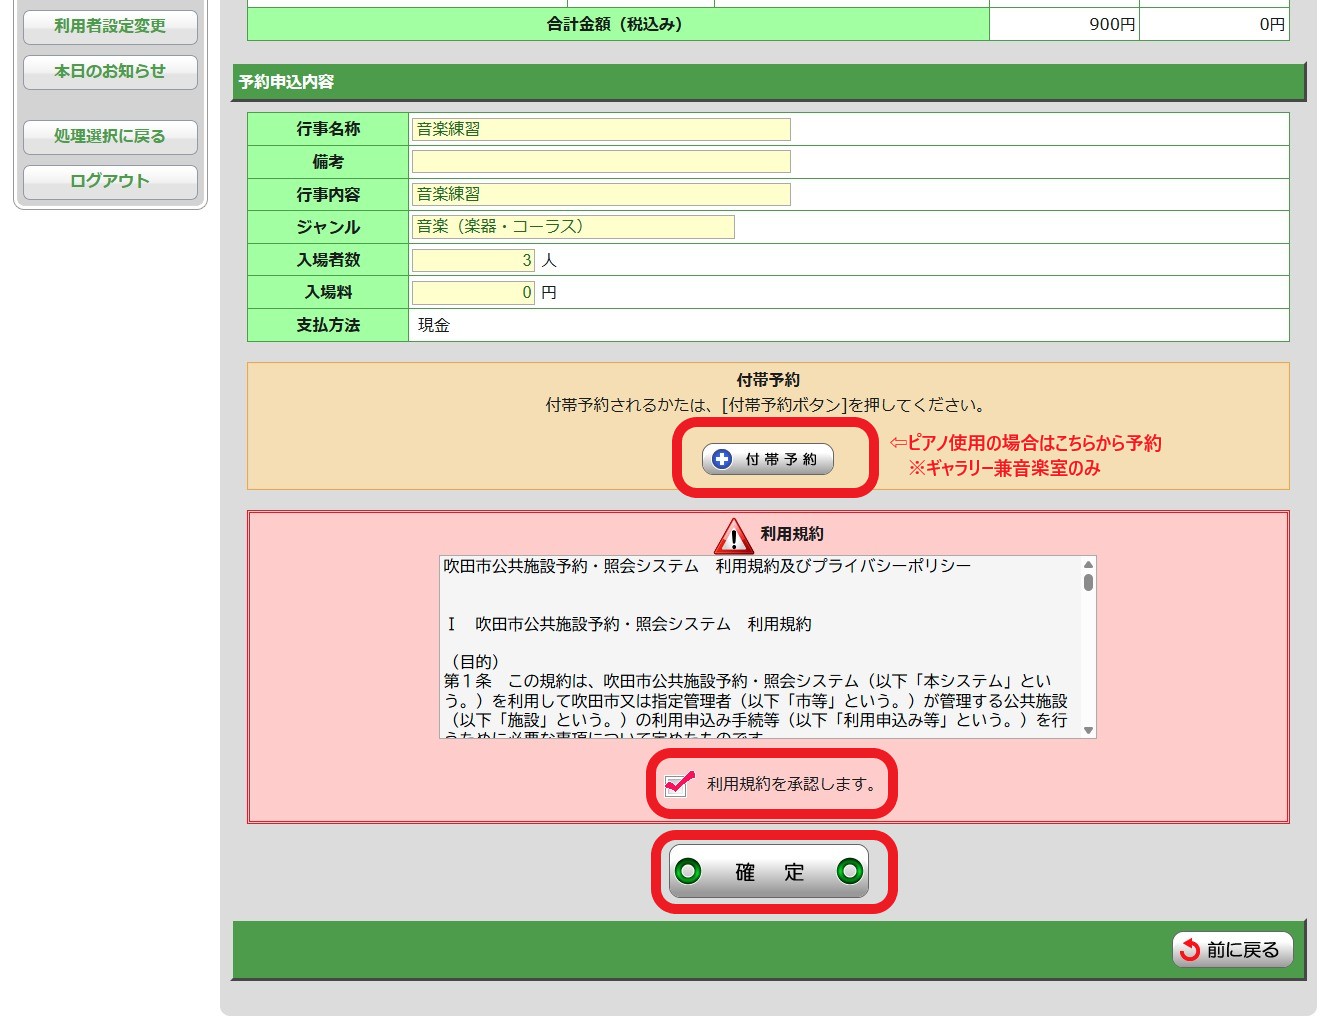Screen dimensions: 1327x1016
Task: Select the ジャンル field
Action: [572, 227]
